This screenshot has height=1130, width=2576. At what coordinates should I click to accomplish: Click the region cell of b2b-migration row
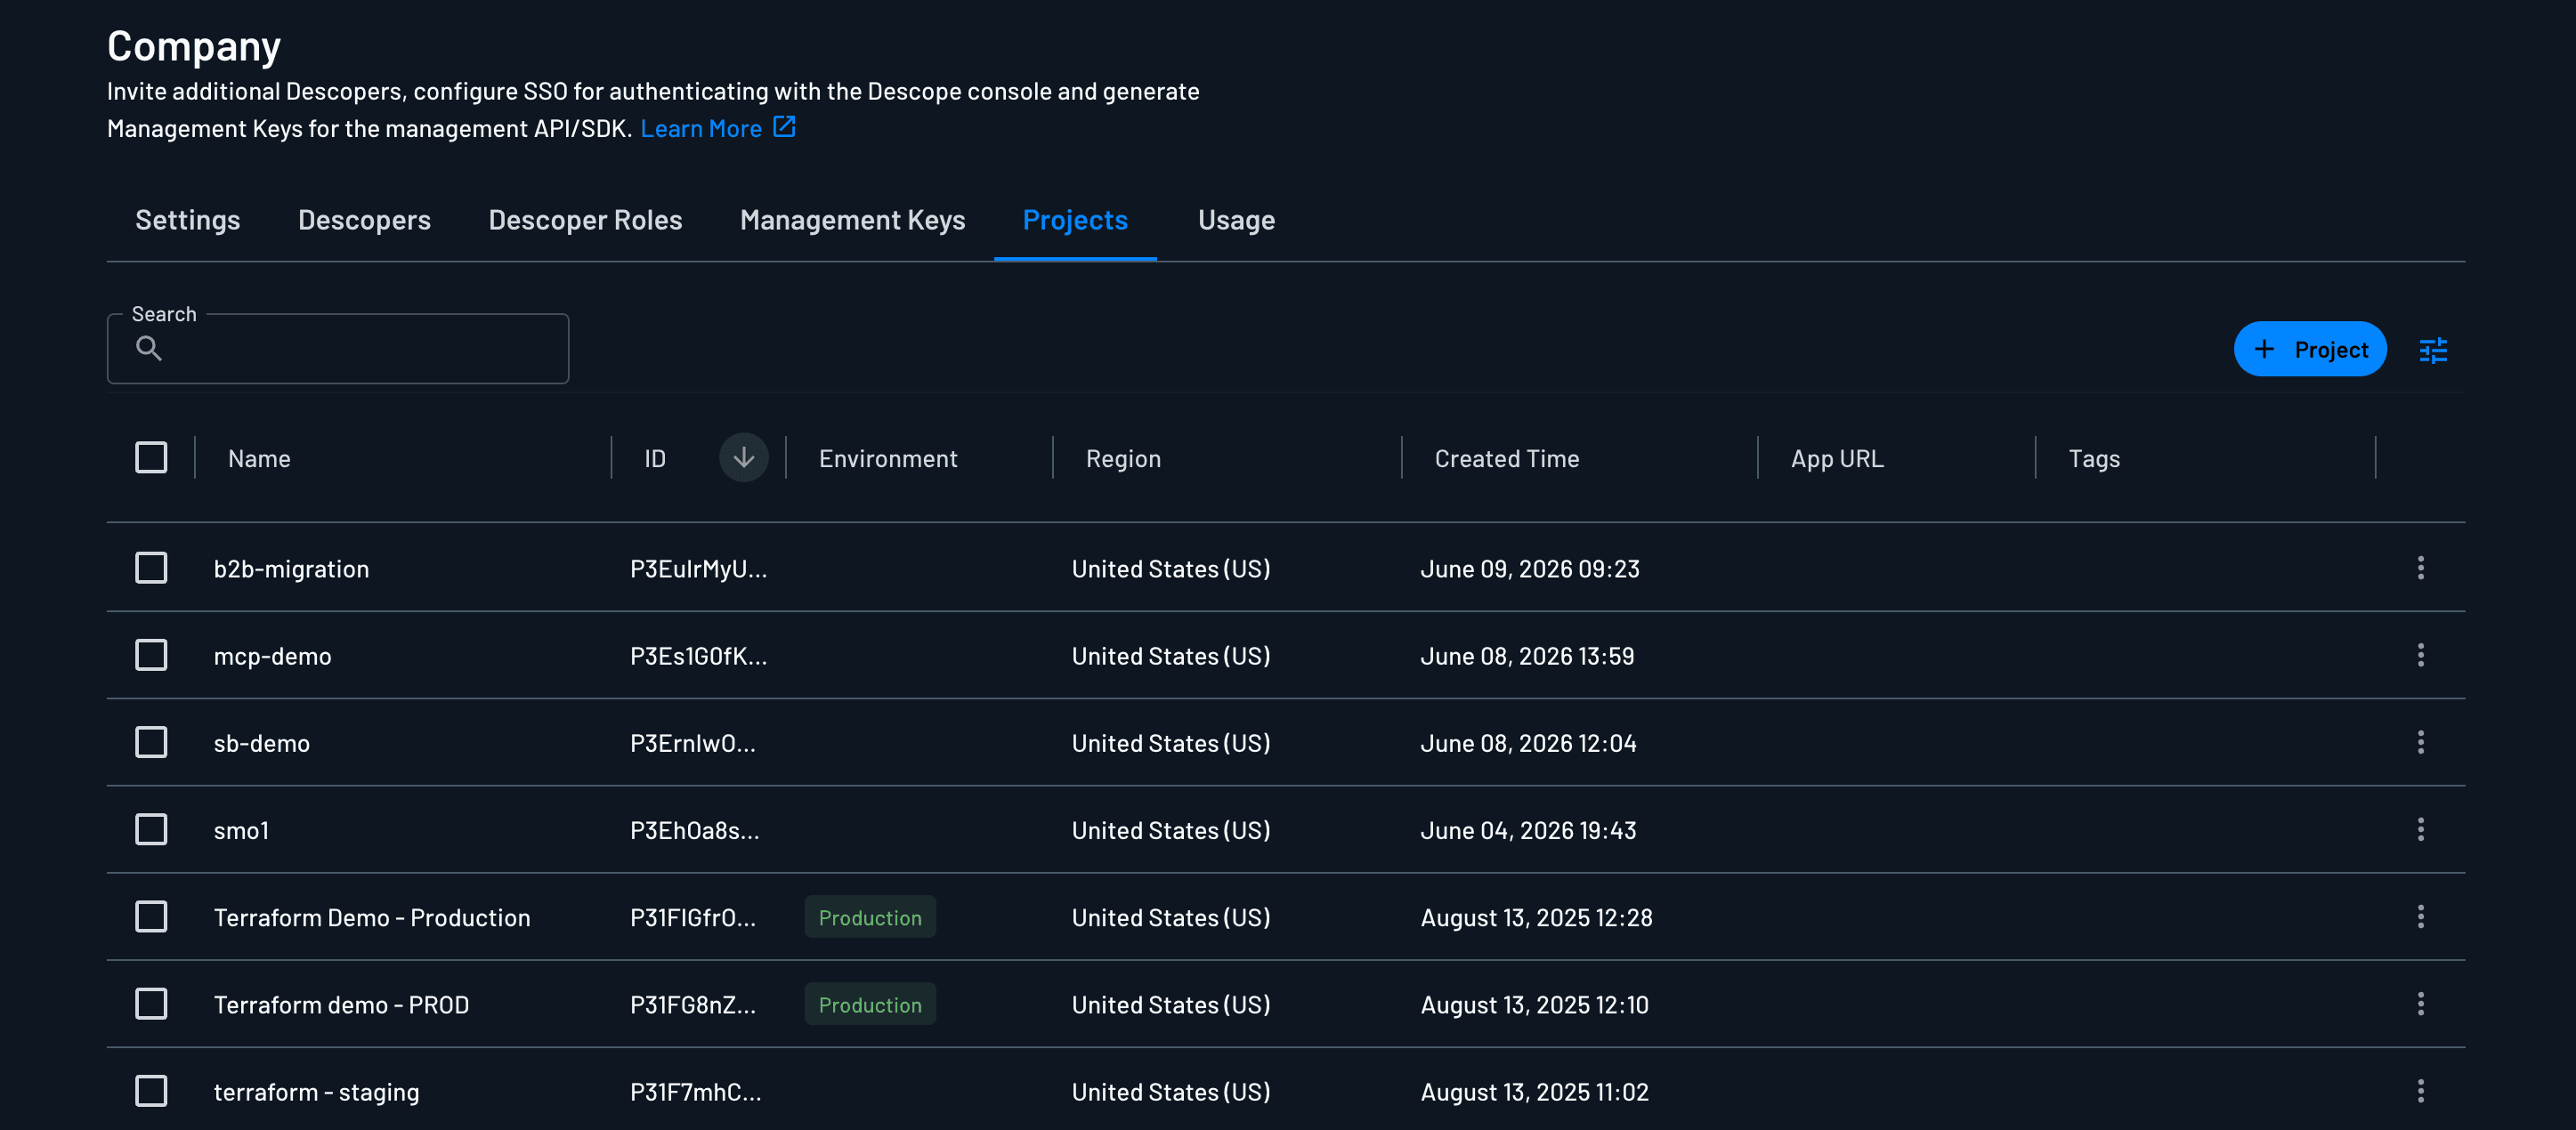(1170, 568)
